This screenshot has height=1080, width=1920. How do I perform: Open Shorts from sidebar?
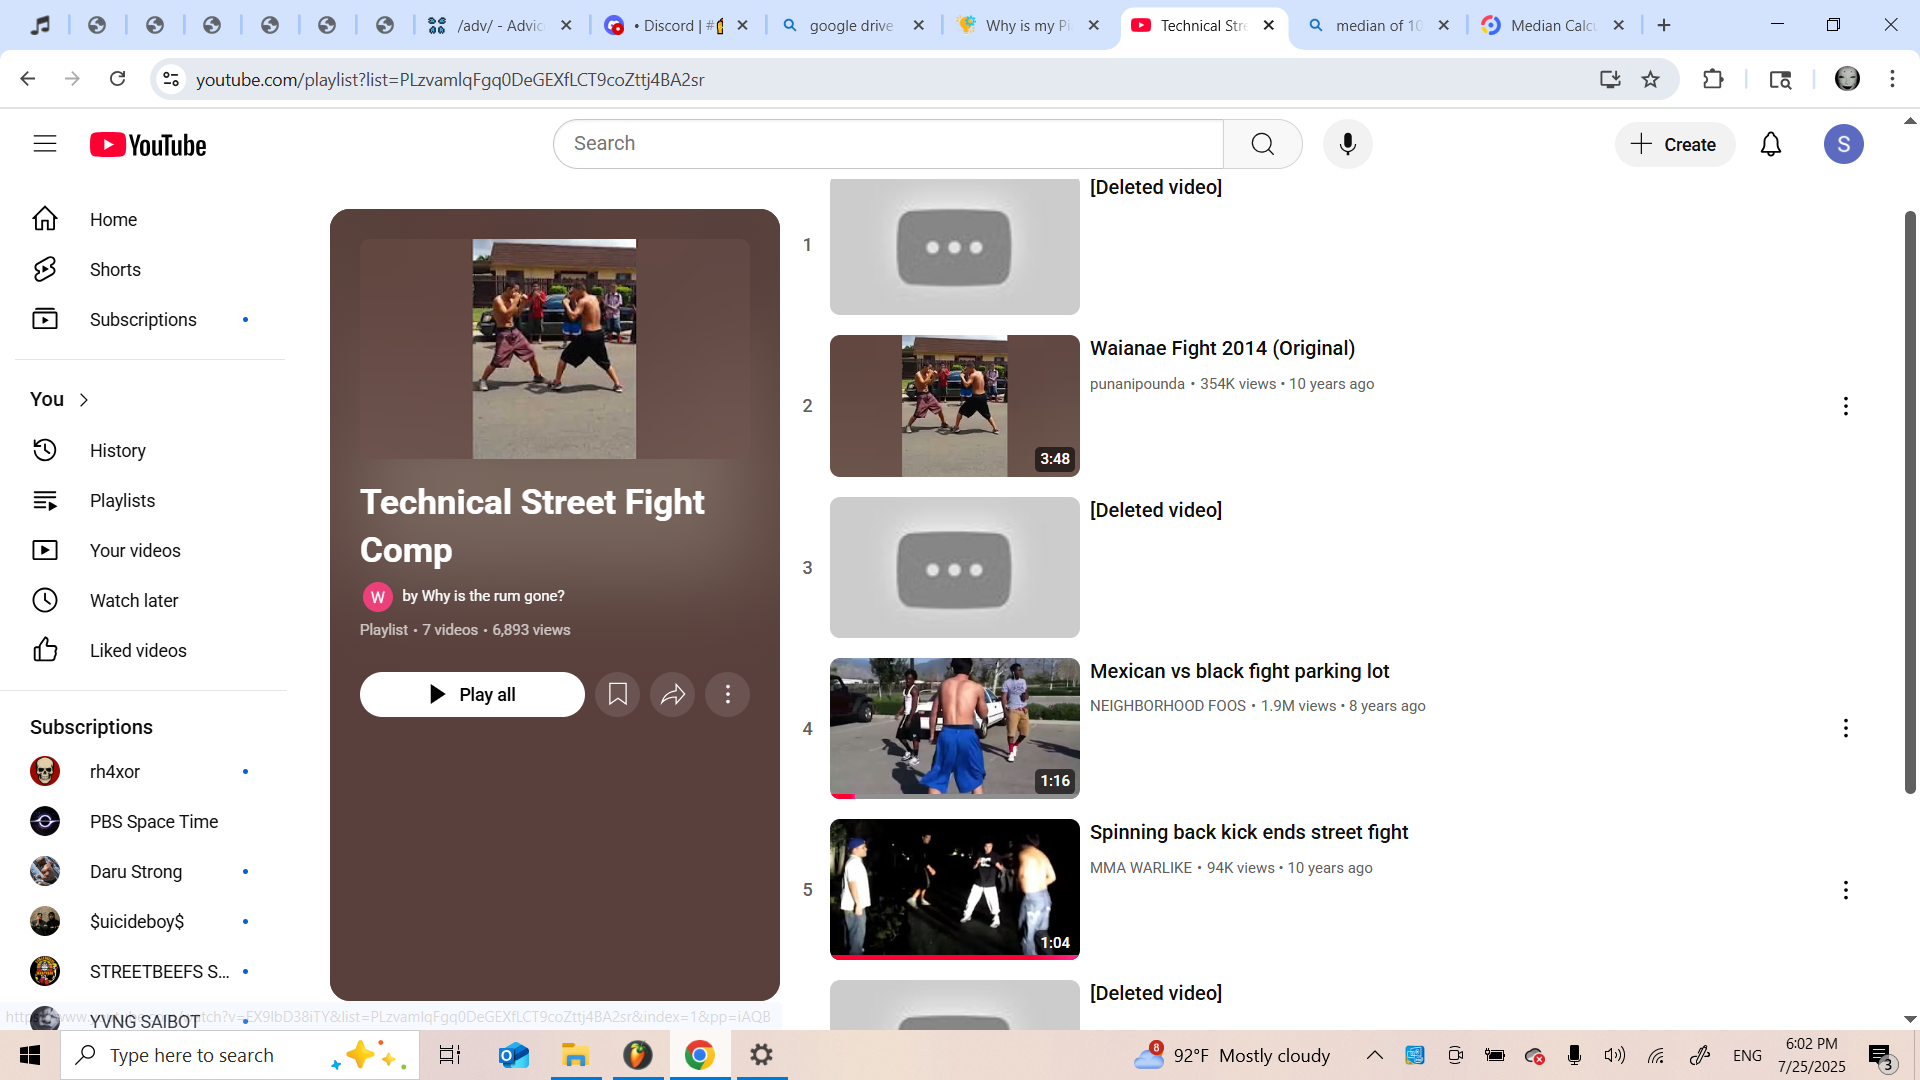pyautogui.click(x=150, y=269)
